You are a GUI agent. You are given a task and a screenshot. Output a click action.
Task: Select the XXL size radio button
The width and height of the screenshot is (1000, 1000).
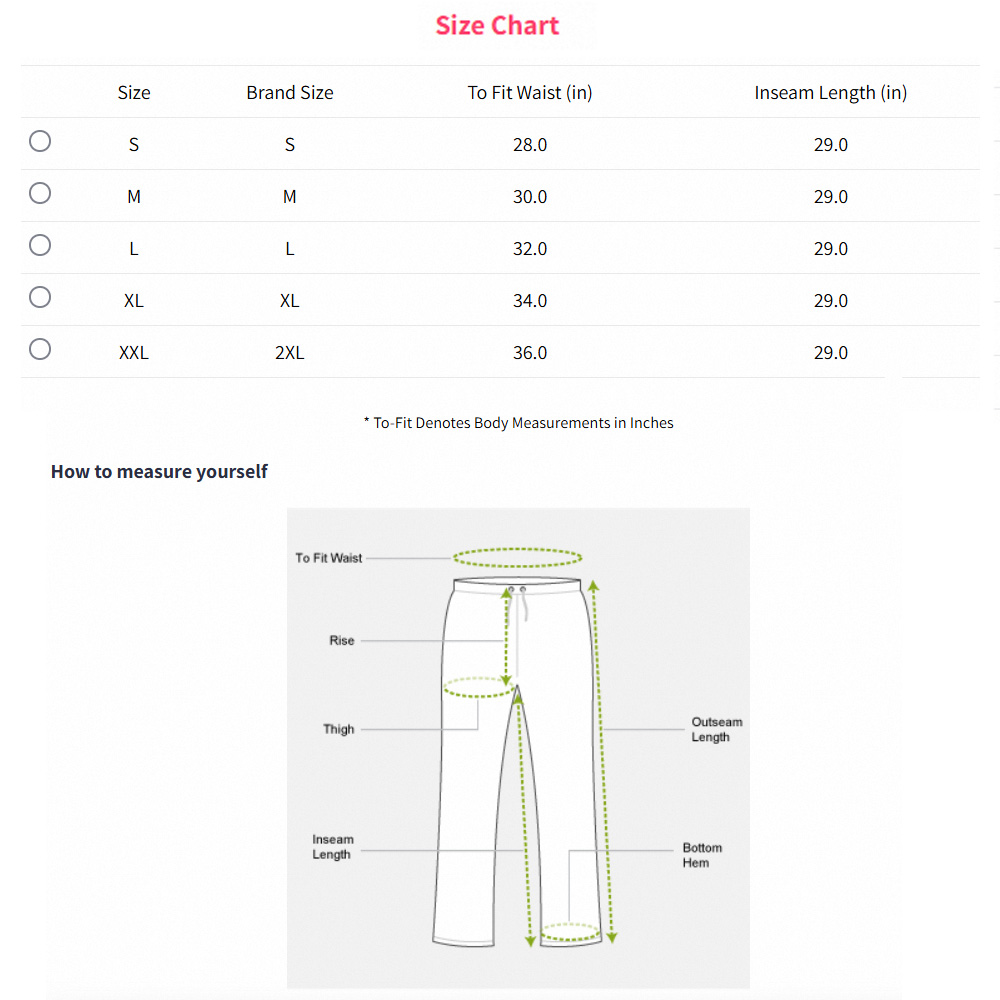pyautogui.click(x=40, y=349)
